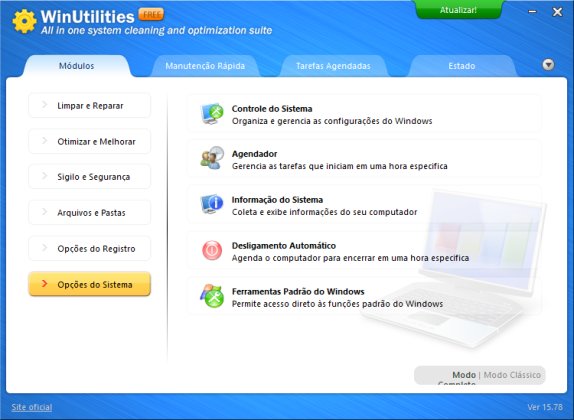The width and height of the screenshot is (574, 420).
Task: Close the WinUtilities window
Action: (557, 12)
